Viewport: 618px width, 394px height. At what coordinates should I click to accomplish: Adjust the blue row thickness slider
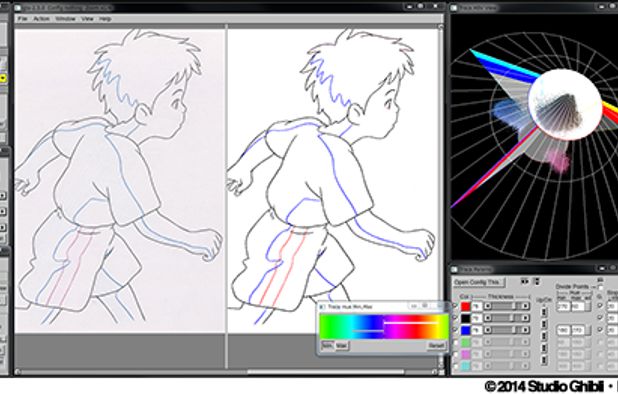coord(507,330)
